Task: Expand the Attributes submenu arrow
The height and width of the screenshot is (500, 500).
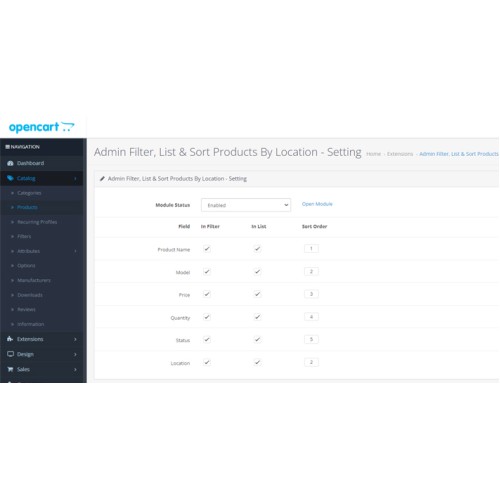Action: [75, 251]
